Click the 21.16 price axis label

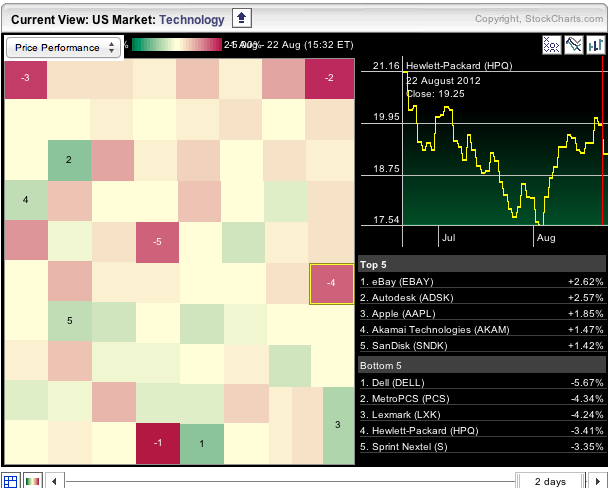click(x=386, y=66)
